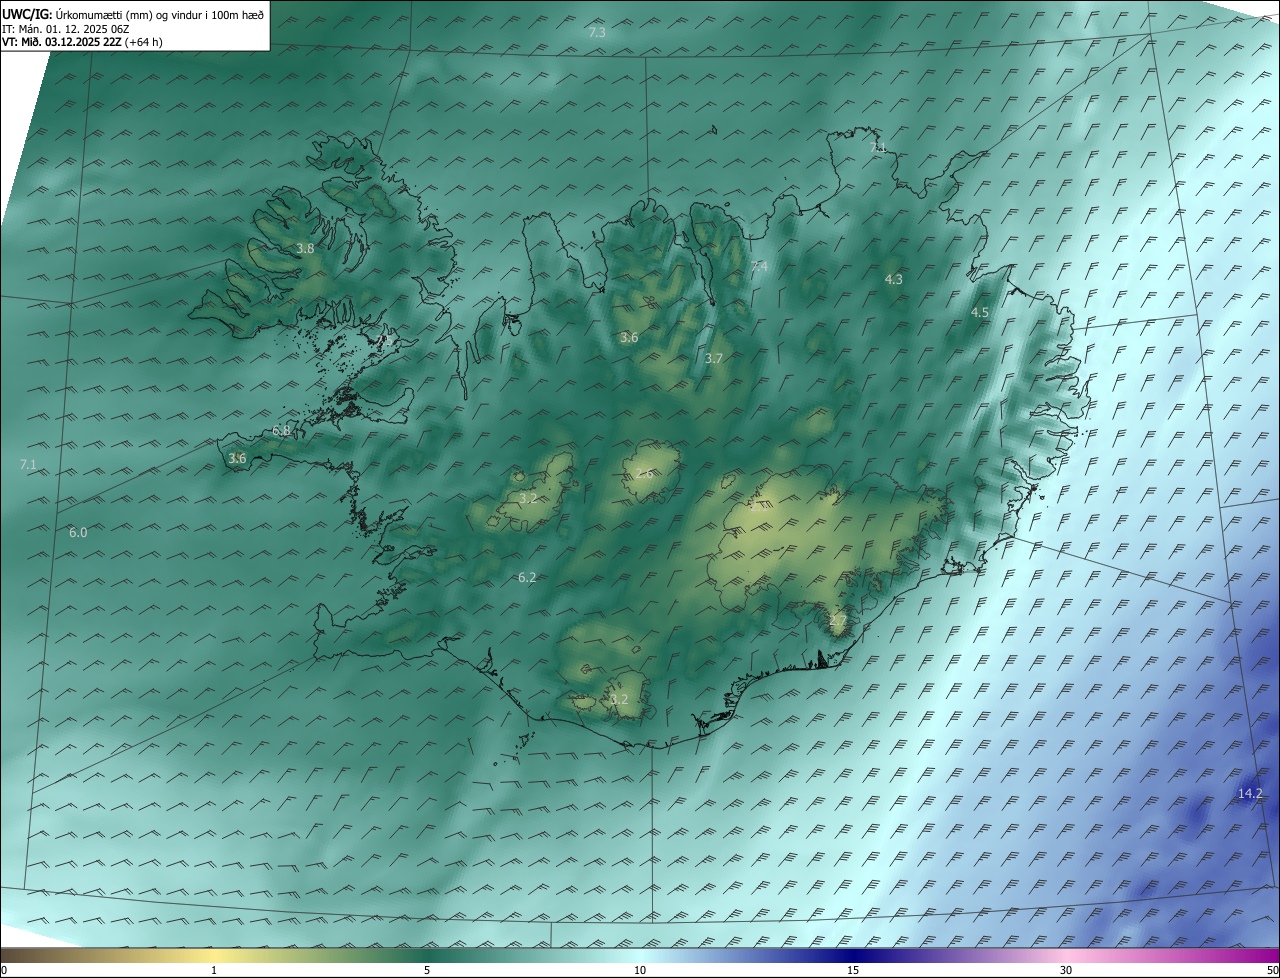The image size is (1280, 978).
Task: Pick the light pink color above the 30 tick
Action: coord(1066,955)
